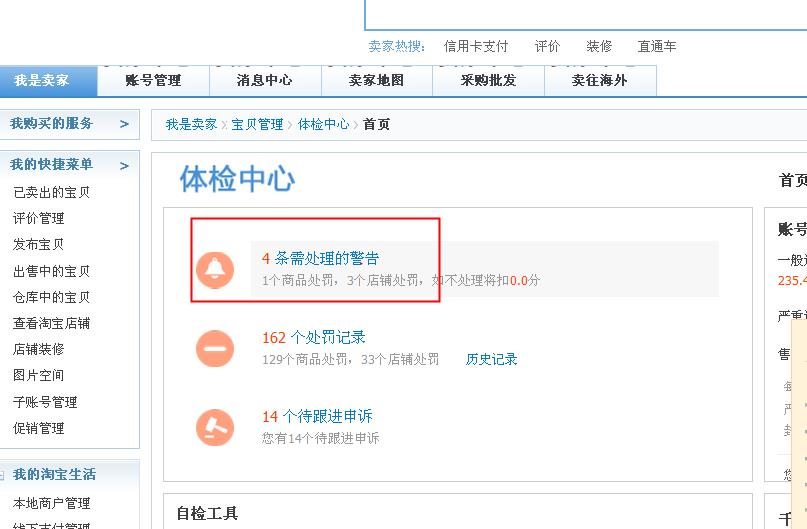Collapse 我的淘宝生活 section toggle

click(2, 475)
